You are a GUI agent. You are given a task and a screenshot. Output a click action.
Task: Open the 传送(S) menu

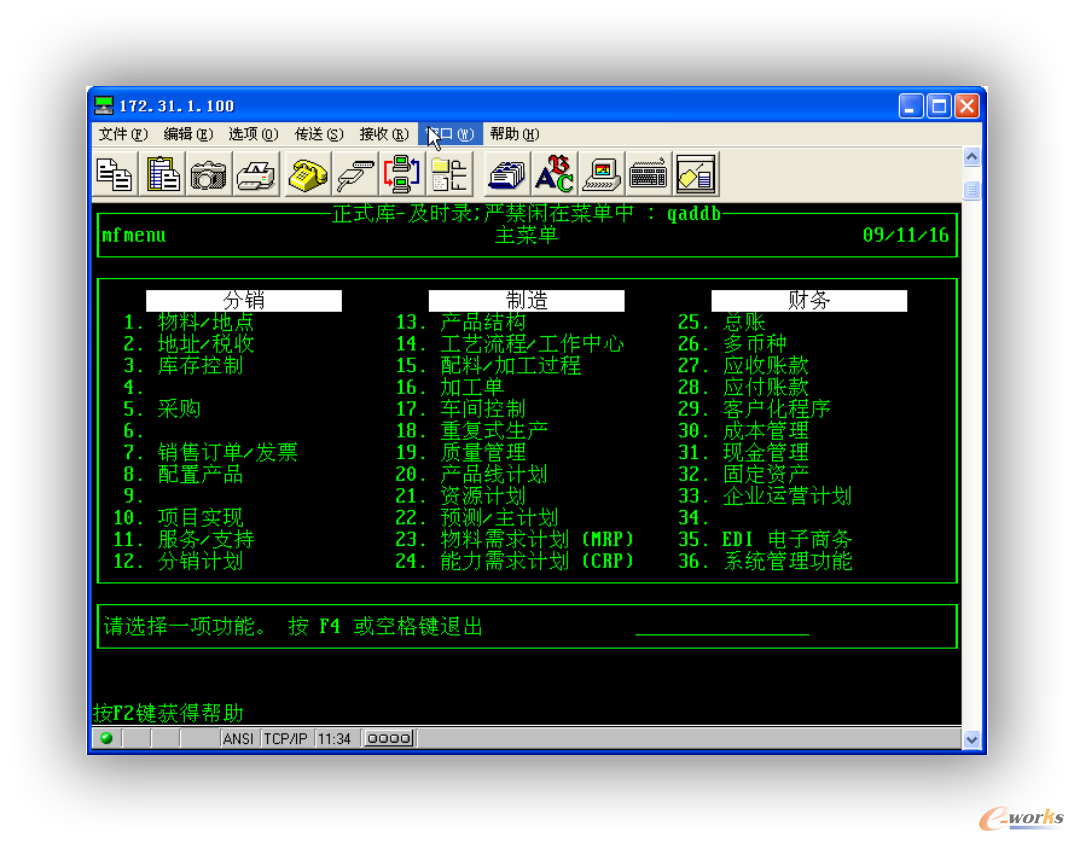[319, 134]
